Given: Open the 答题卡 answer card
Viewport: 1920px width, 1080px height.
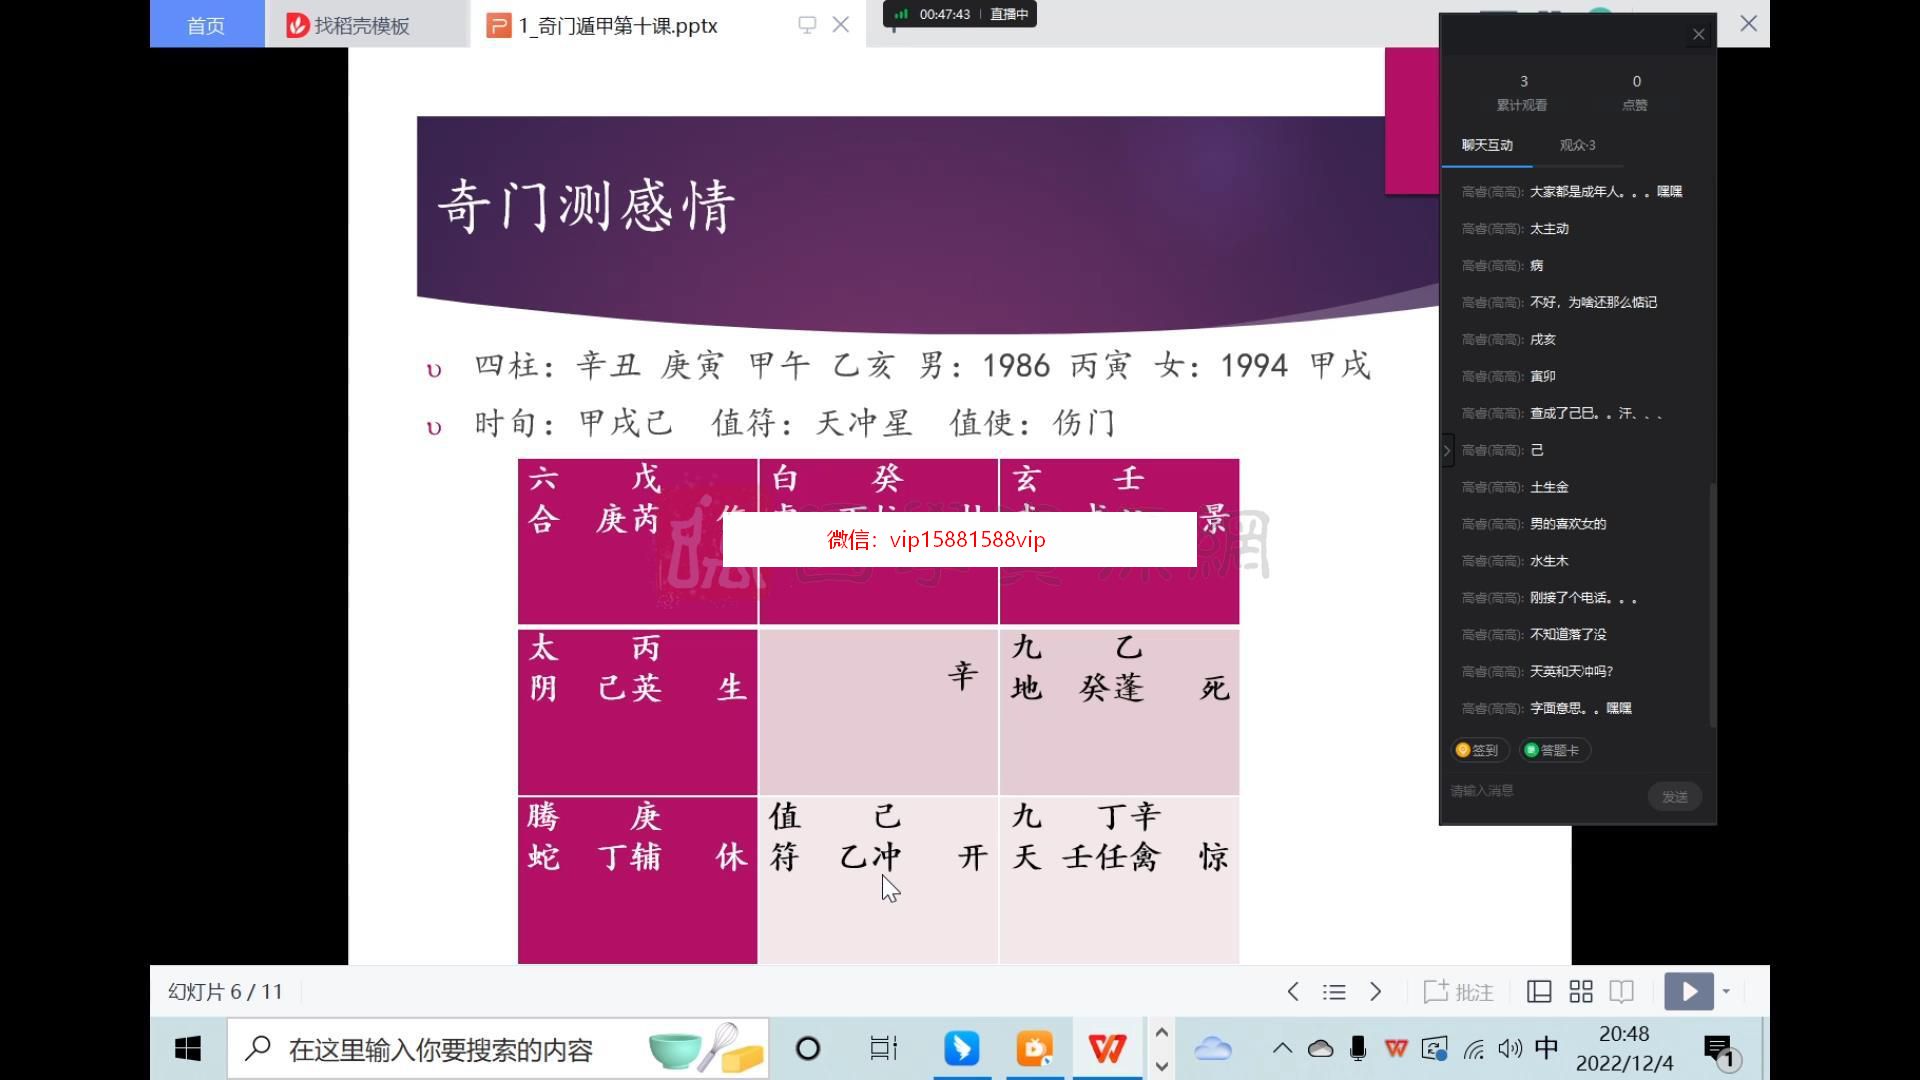Looking at the screenshot, I should pos(1554,750).
